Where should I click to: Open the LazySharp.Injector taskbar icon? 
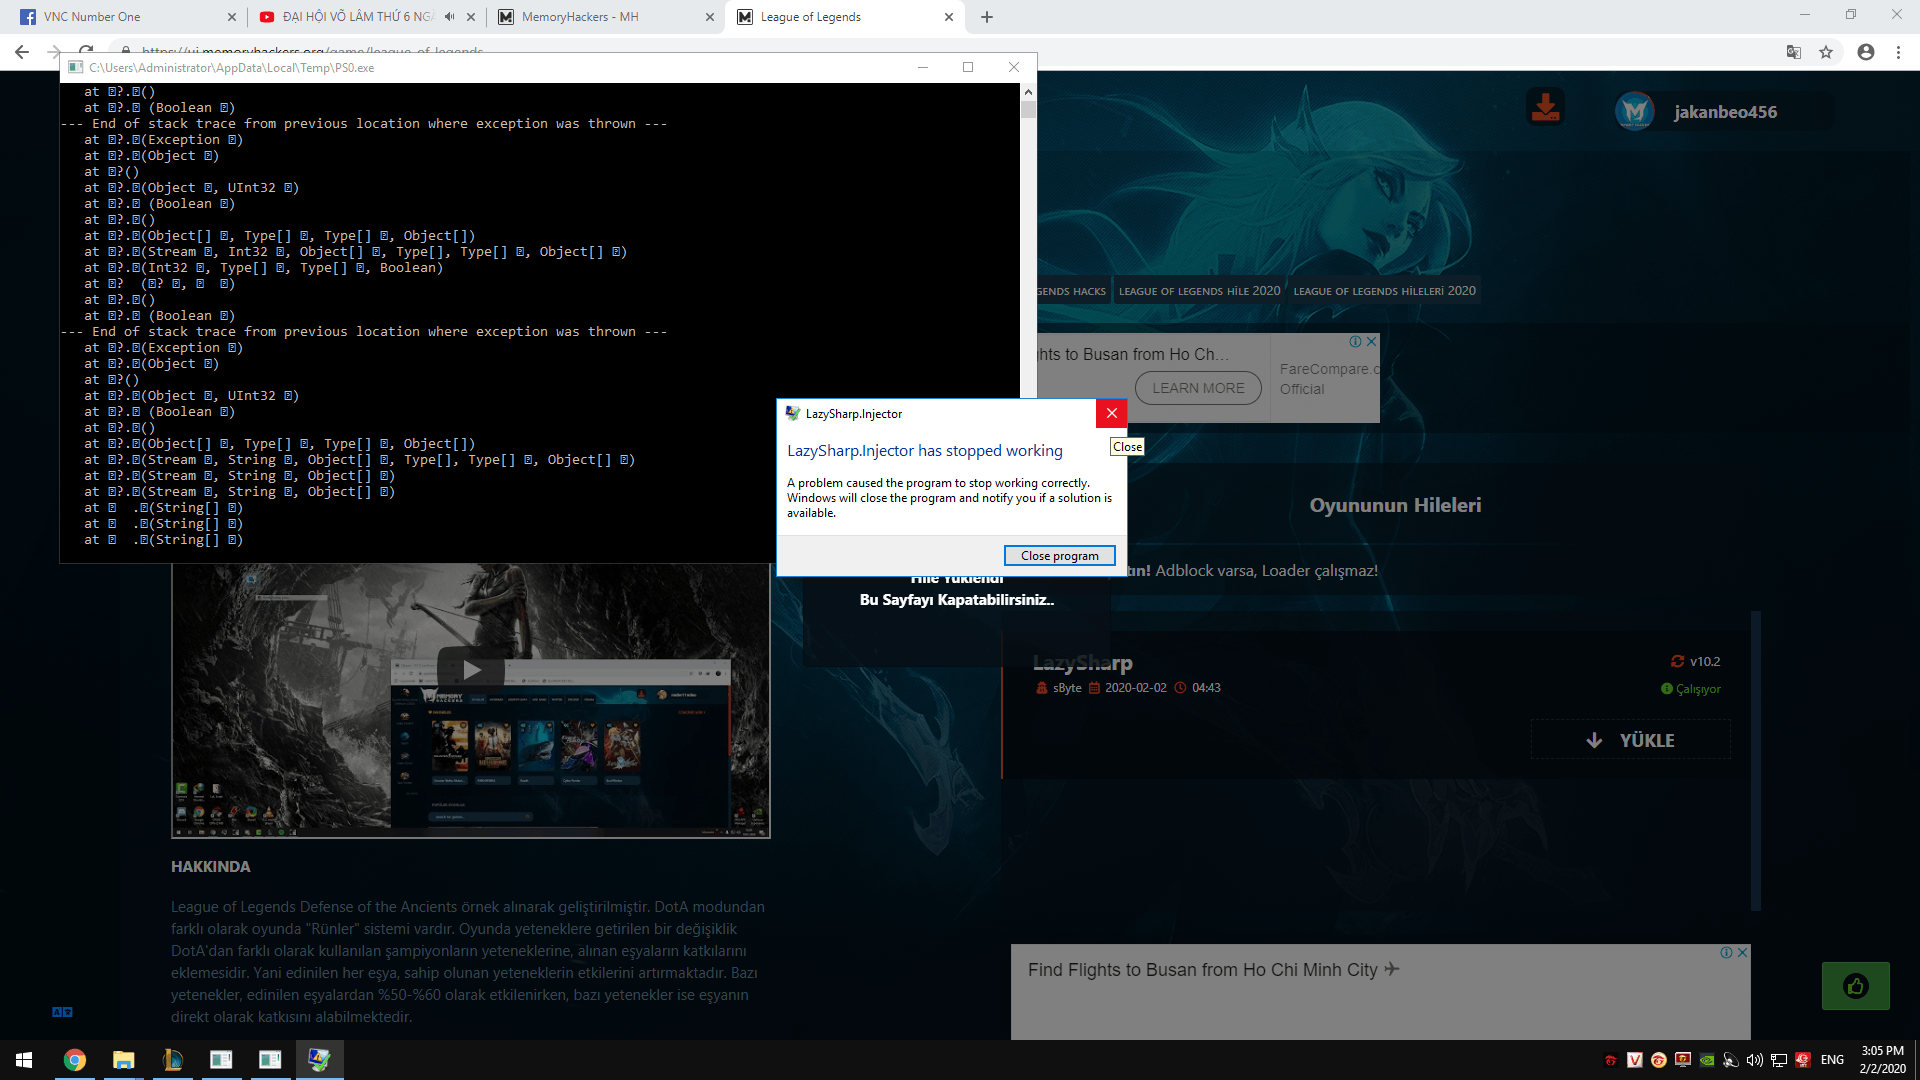pyautogui.click(x=319, y=1060)
